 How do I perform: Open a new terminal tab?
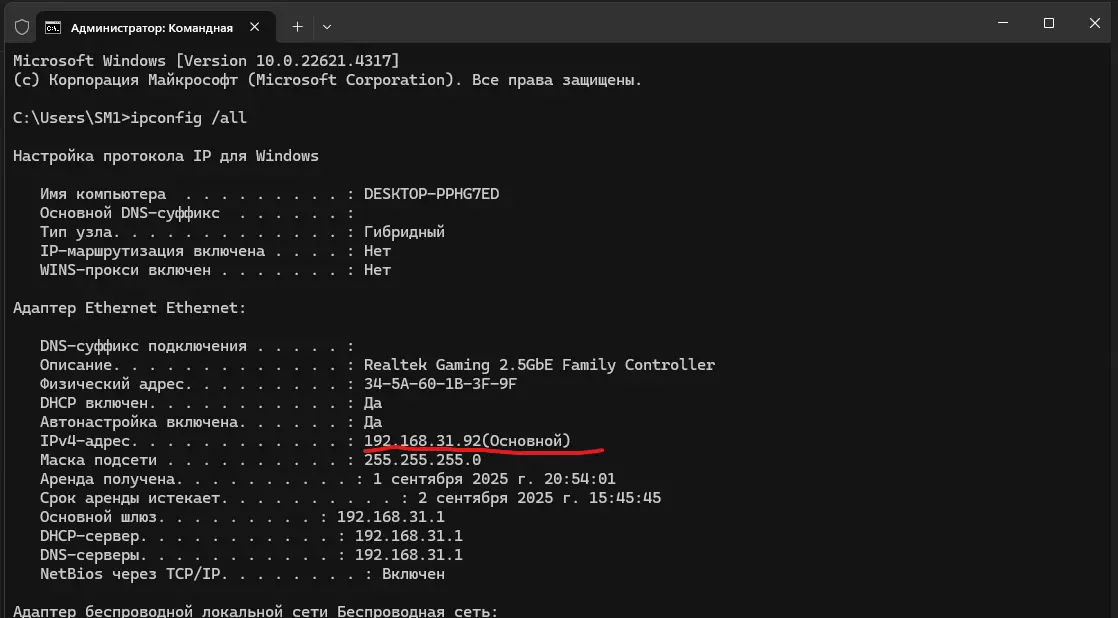(x=297, y=26)
